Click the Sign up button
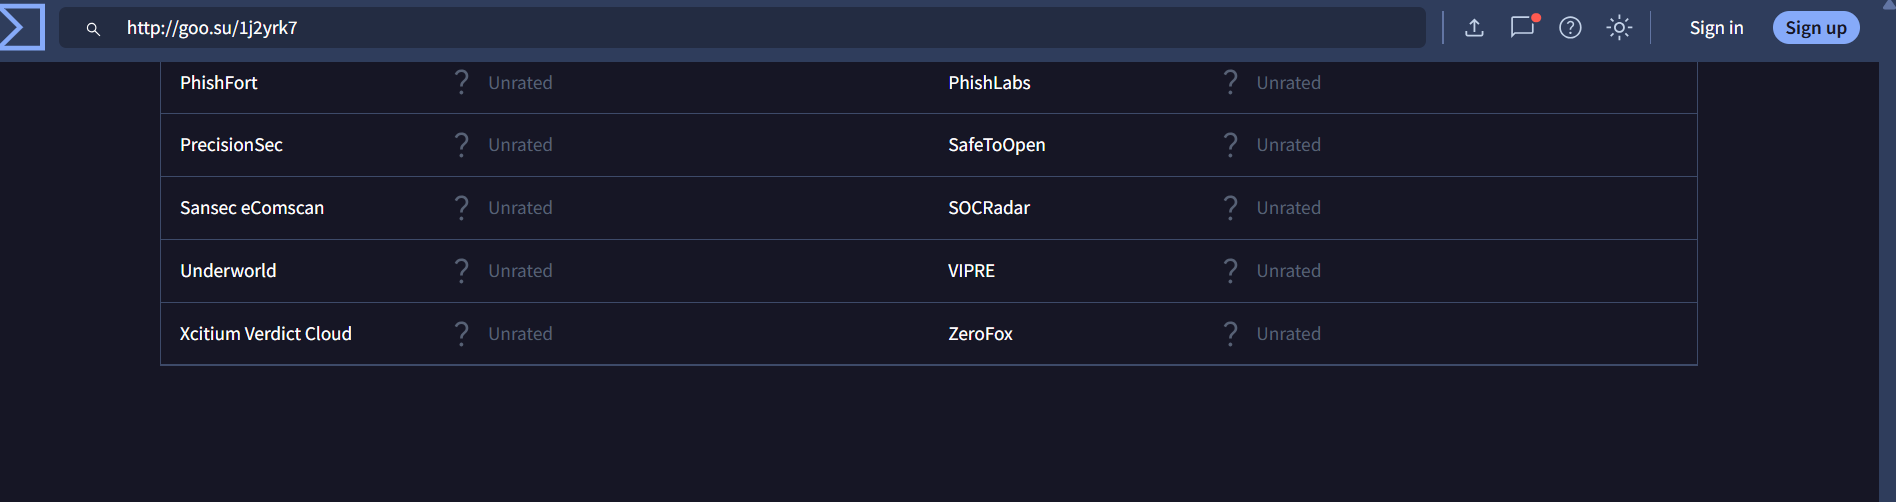1896x502 pixels. [x=1815, y=28]
